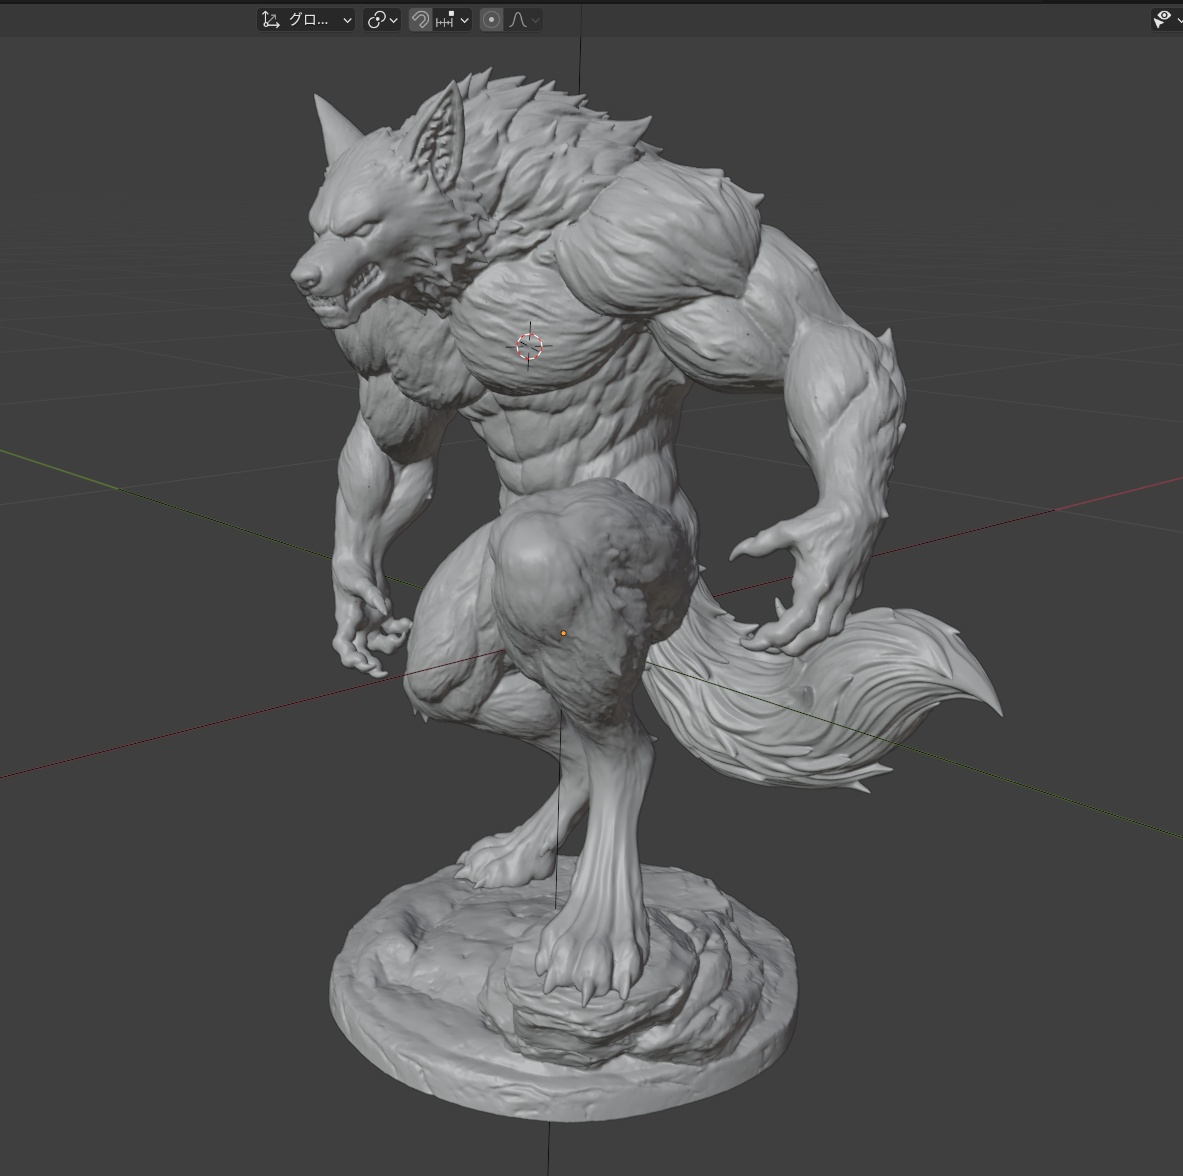Click the green Y axis line
The image size is (1183, 1176).
pos(1050,798)
